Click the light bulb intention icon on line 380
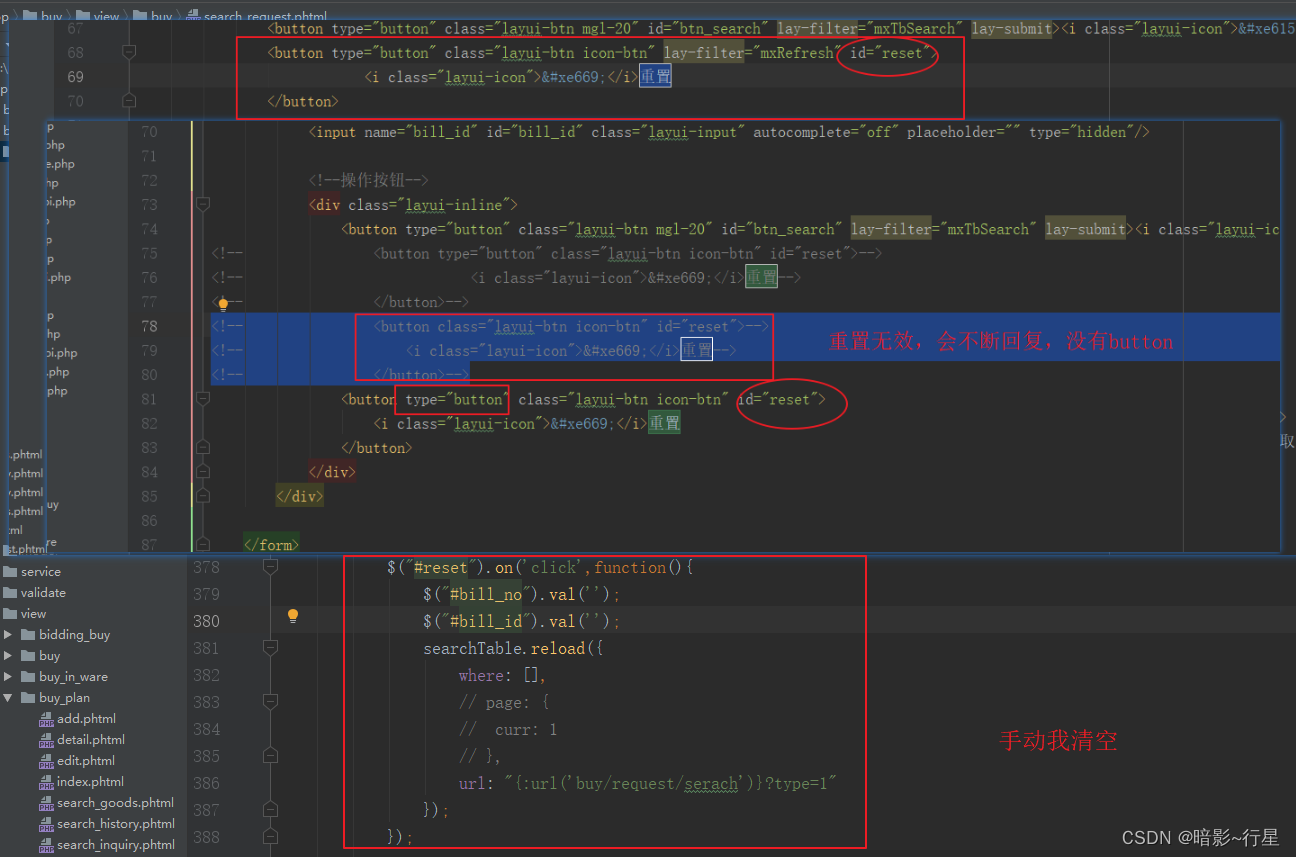1296x857 pixels. pyautogui.click(x=293, y=616)
